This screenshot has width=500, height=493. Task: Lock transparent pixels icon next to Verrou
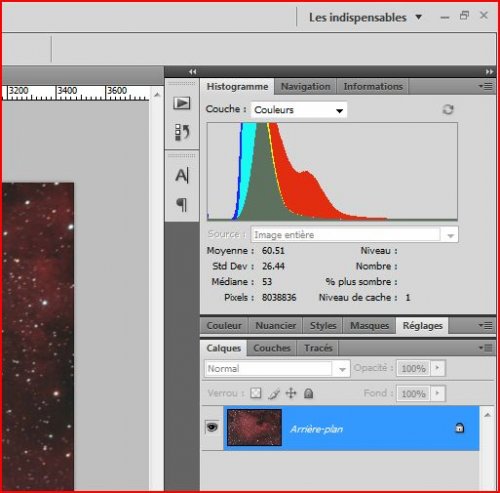[x=256, y=393]
